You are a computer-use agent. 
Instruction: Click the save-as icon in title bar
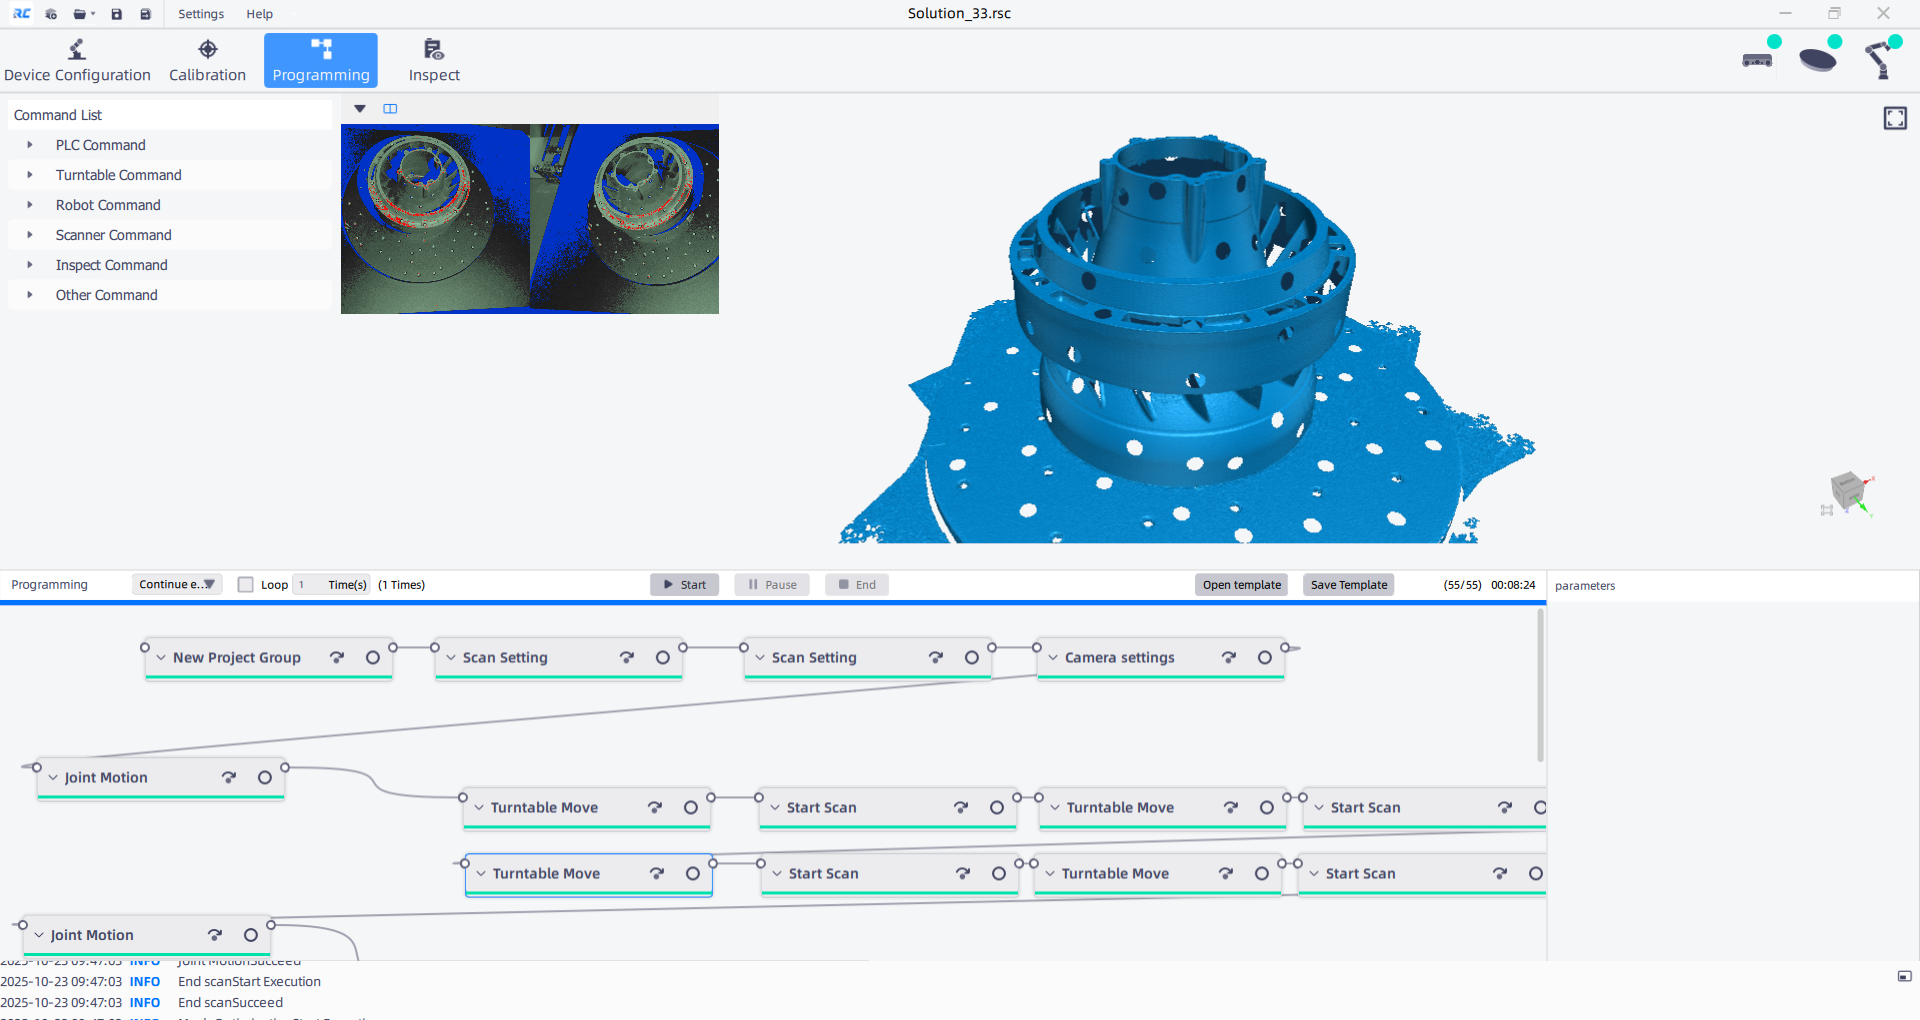coord(145,14)
